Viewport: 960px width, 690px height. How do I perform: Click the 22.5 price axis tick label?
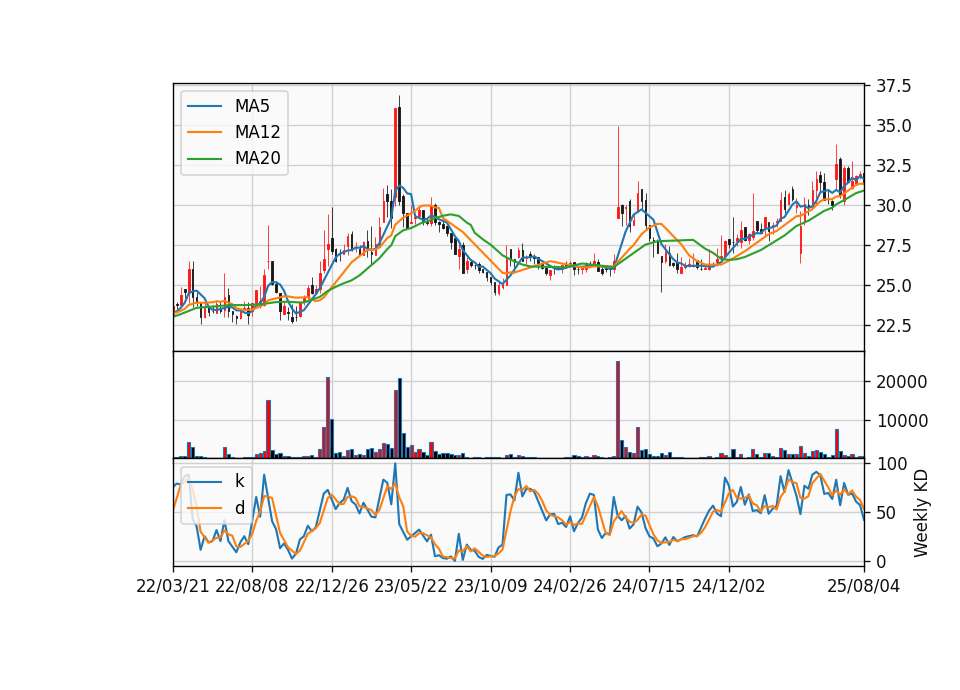click(x=893, y=326)
